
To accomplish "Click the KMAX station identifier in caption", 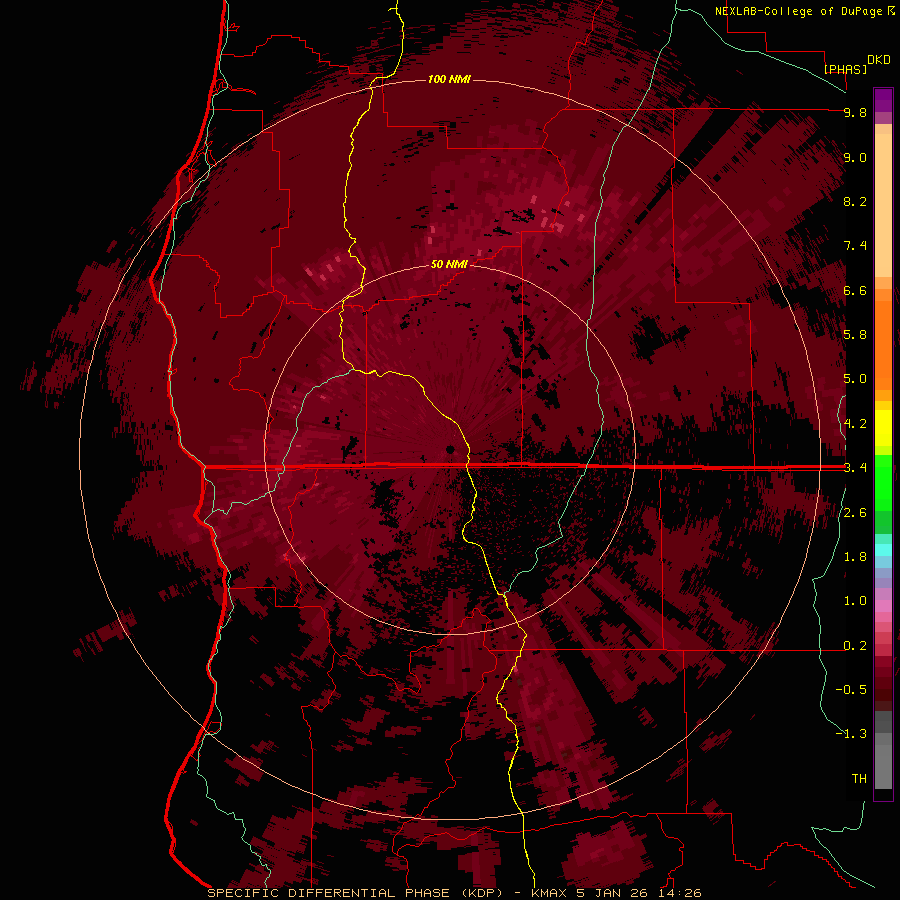I will point(550,893).
